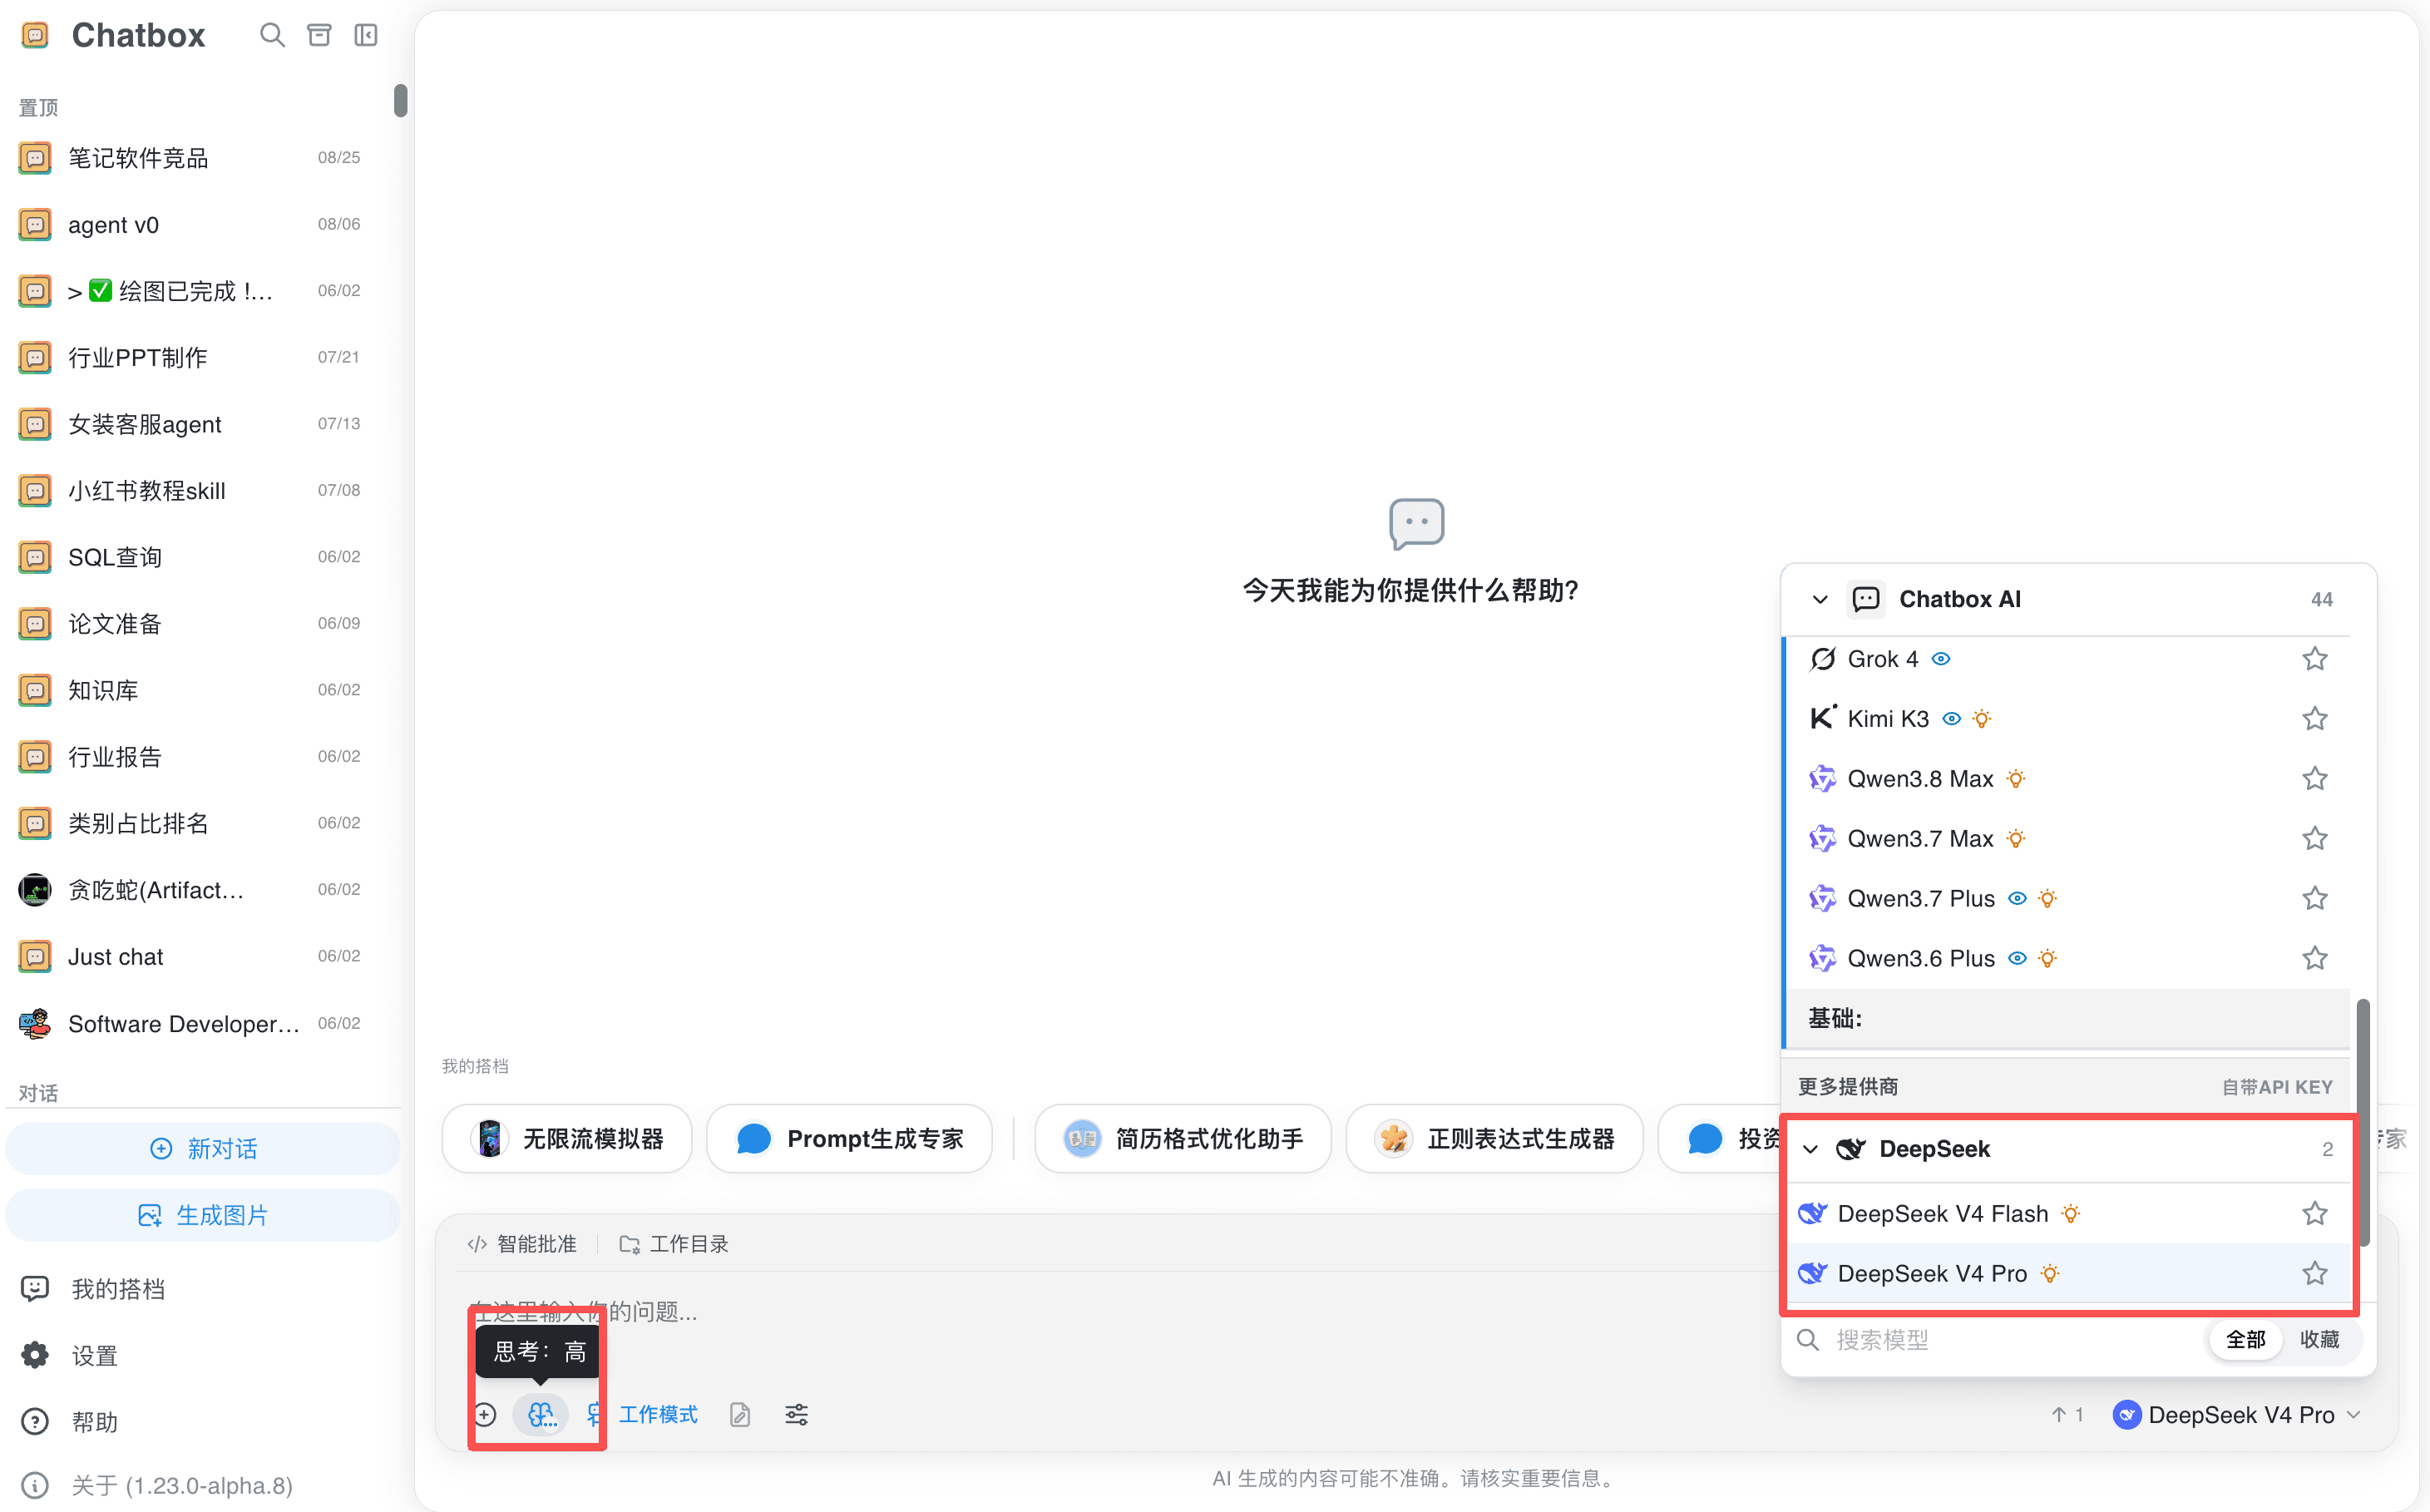Favorite DeepSeek V4 Flash with its star
The height and width of the screenshot is (1512, 2430).
pos(2314,1213)
